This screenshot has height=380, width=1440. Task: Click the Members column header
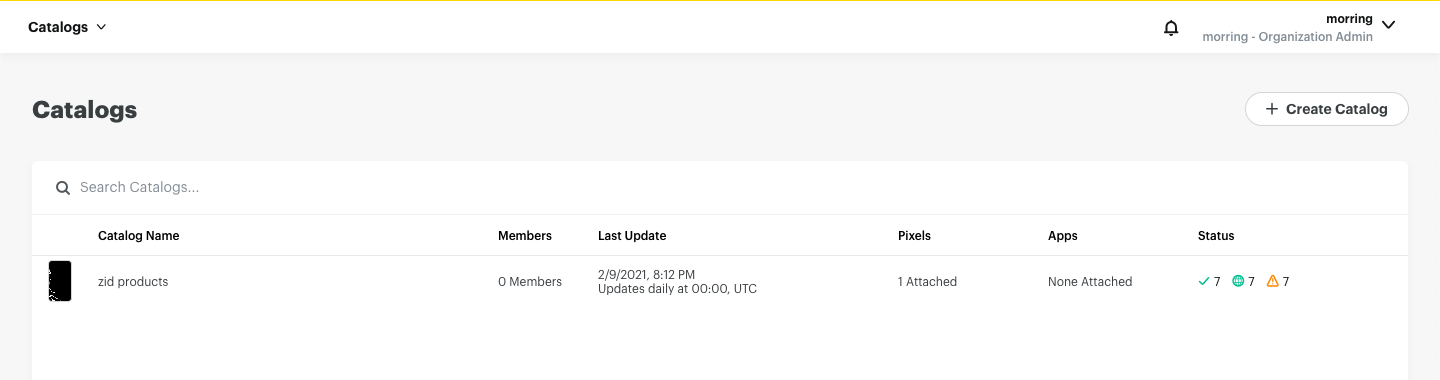(x=525, y=236)
